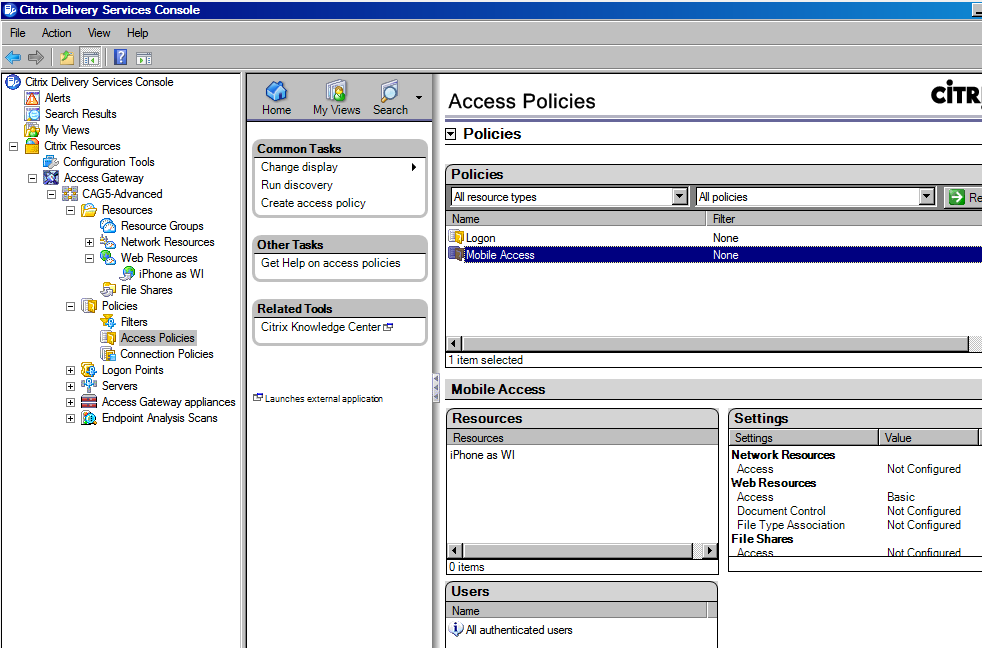Select Search Results tree node
The height and width of the screenshot is (648, 982).
pyautogui.click(x=80, y=114)
